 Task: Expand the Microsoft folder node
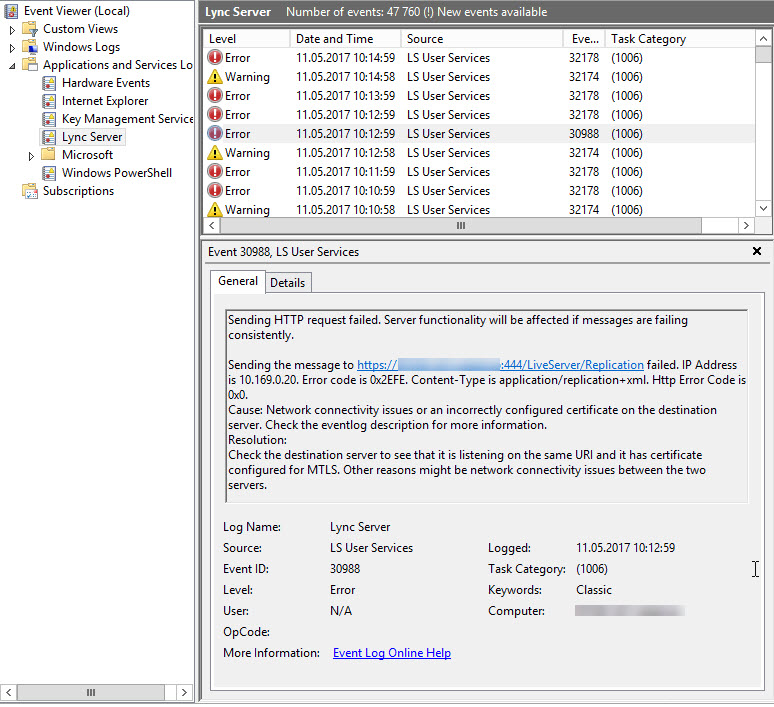coord(31,156)
